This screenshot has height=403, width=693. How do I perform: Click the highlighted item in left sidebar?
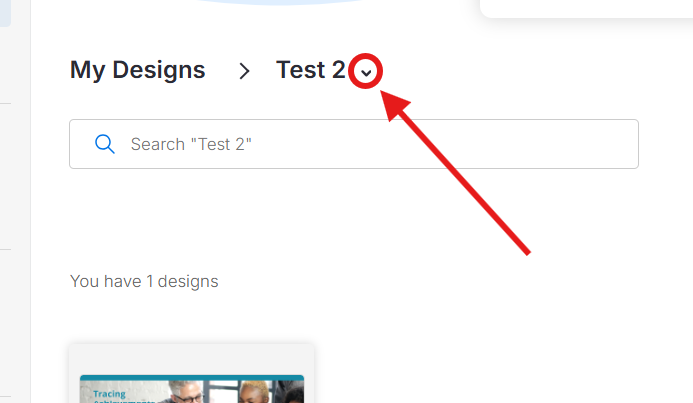[x=5, y=12]
